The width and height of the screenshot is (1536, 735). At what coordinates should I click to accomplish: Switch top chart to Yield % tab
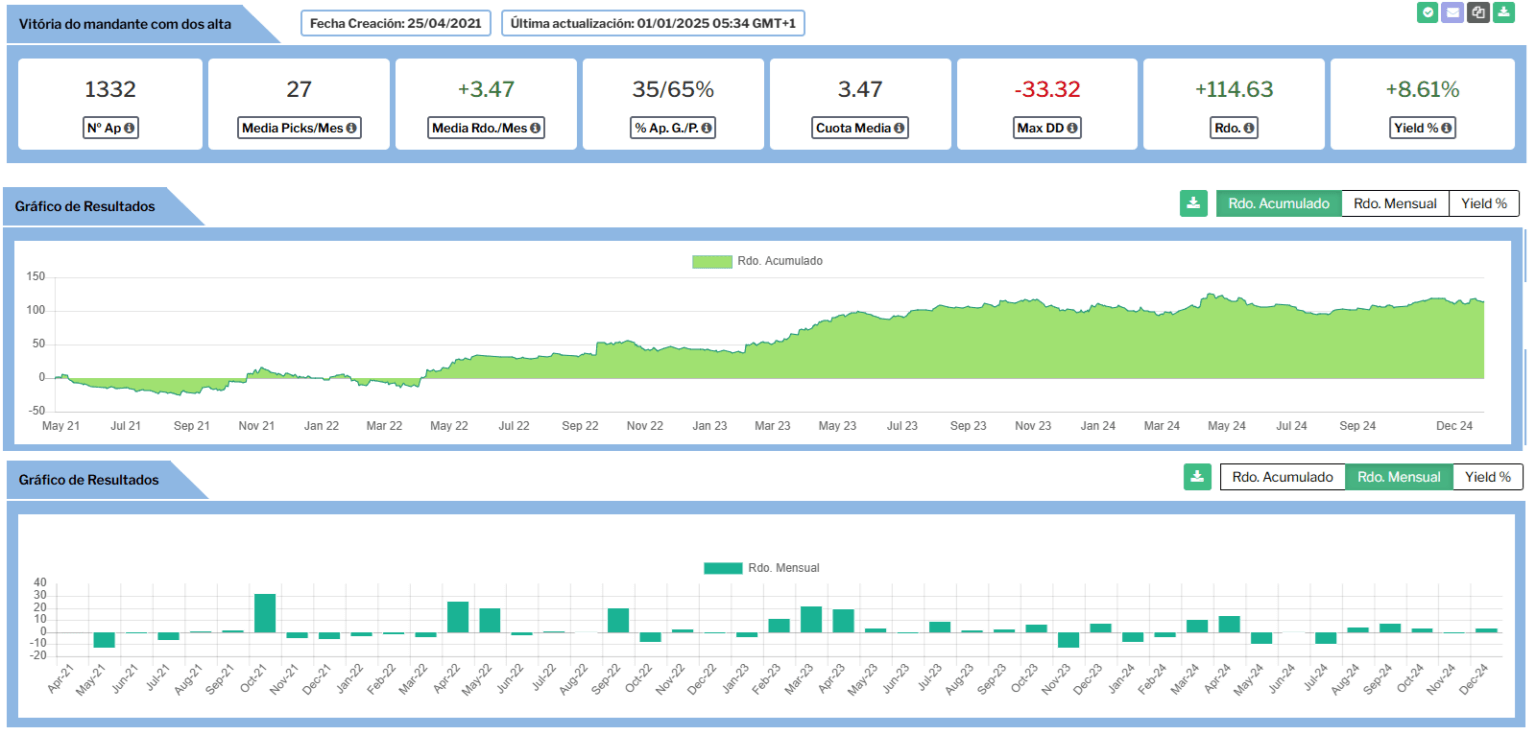1484,203
